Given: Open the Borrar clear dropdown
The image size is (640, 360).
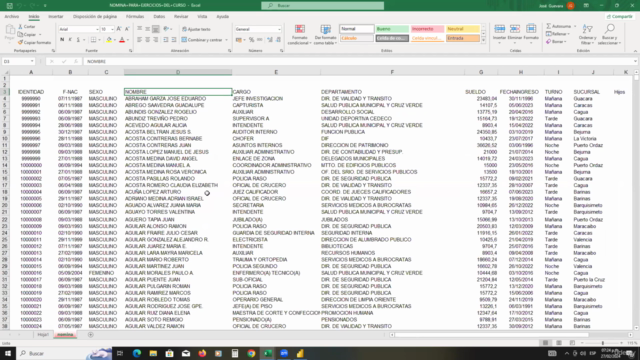Looking at the screenshot, I should (x=556, y=42).
